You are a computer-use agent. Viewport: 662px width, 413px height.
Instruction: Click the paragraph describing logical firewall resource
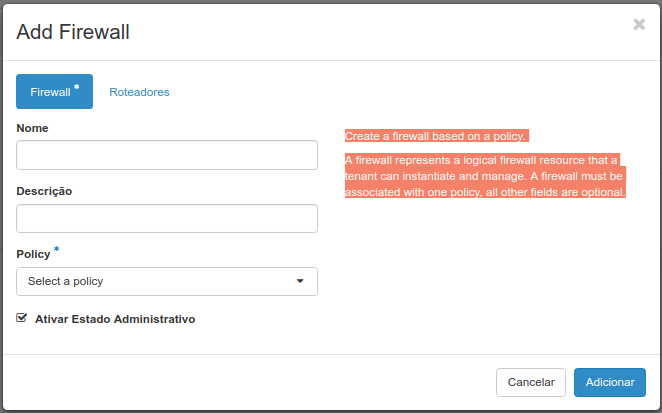click(x=485, y=176)
